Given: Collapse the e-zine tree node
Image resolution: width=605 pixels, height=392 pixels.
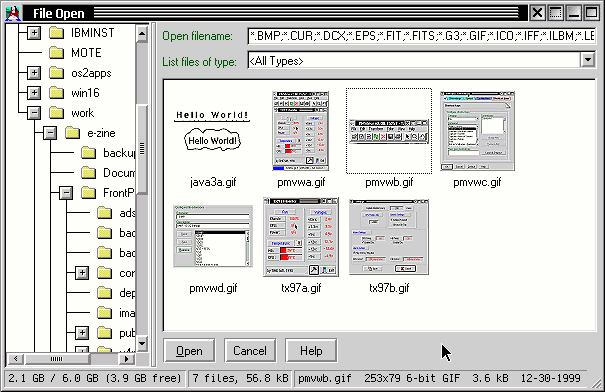Looking at the screenshot, I should click(50, 133).
